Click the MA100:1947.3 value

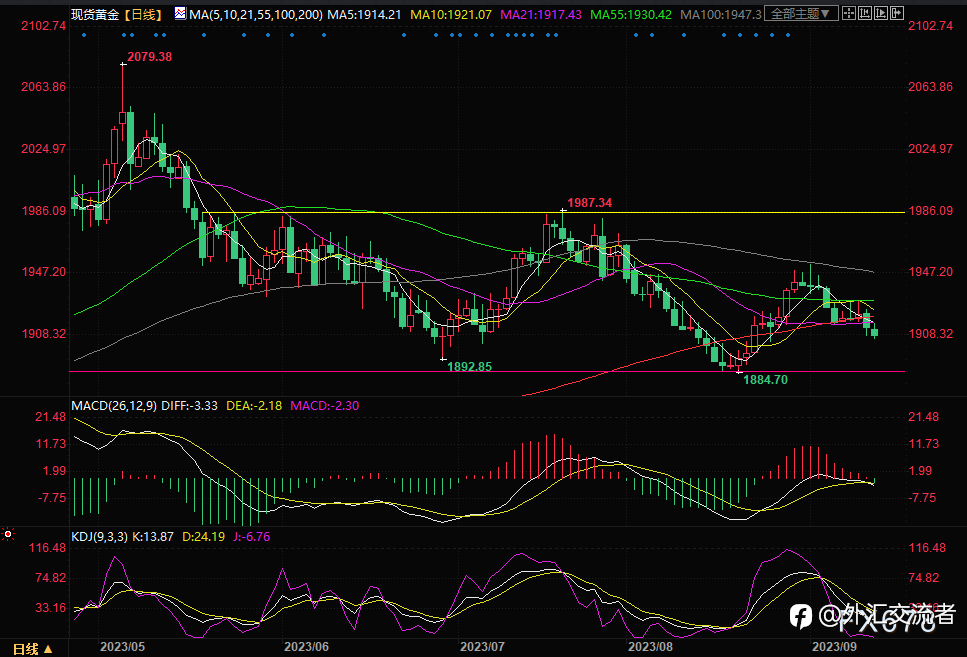tap(721, 14)
